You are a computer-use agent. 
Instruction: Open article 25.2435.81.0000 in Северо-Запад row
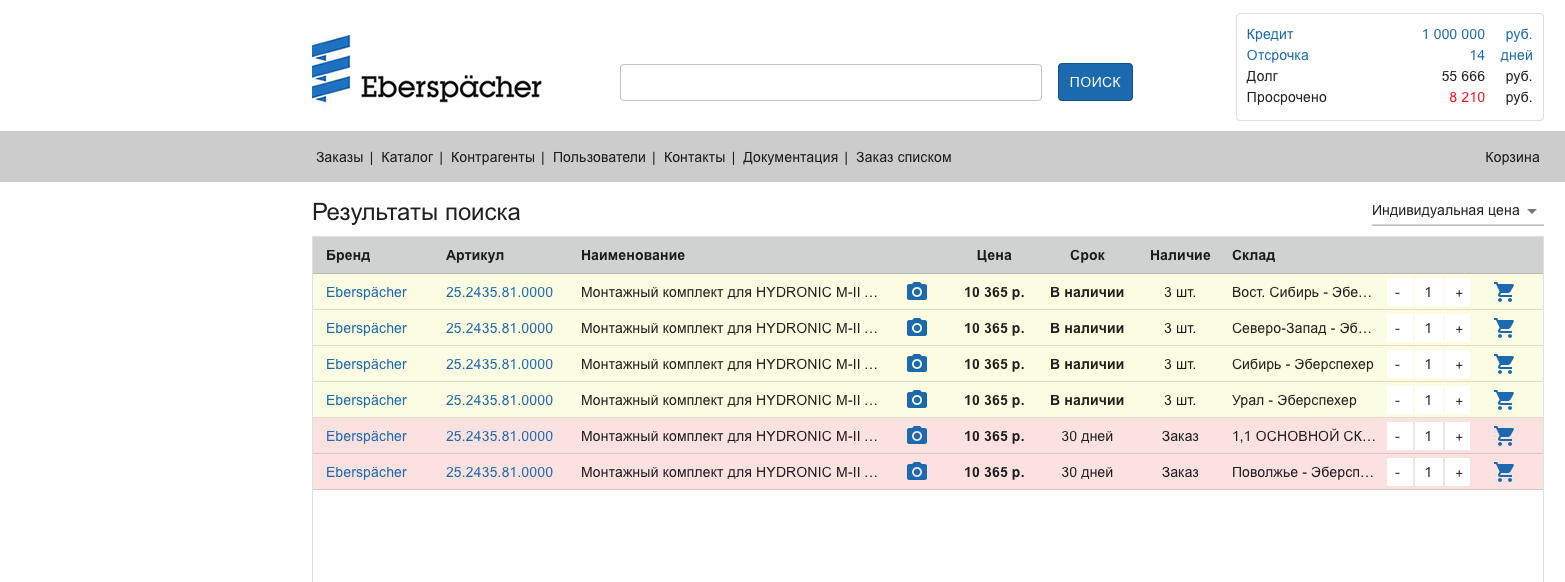(x=499, y=328)
